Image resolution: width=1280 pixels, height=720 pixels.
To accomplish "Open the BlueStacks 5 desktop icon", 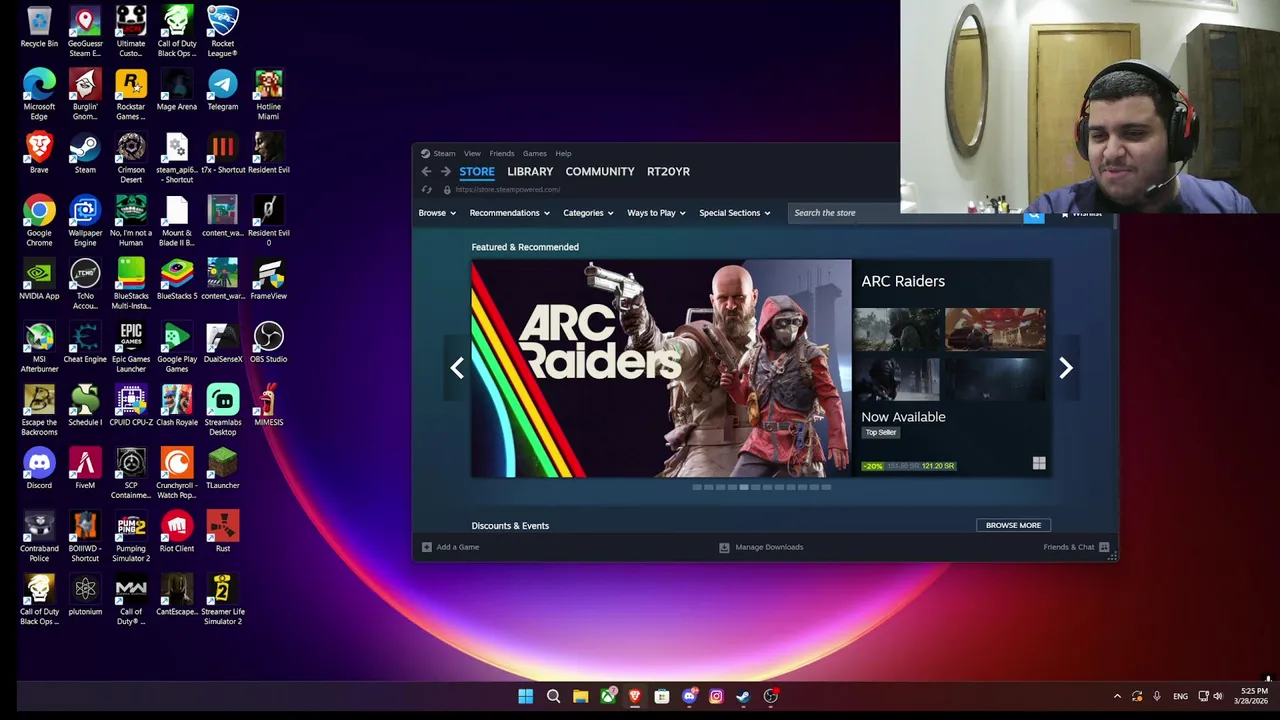I will point(177,279).
